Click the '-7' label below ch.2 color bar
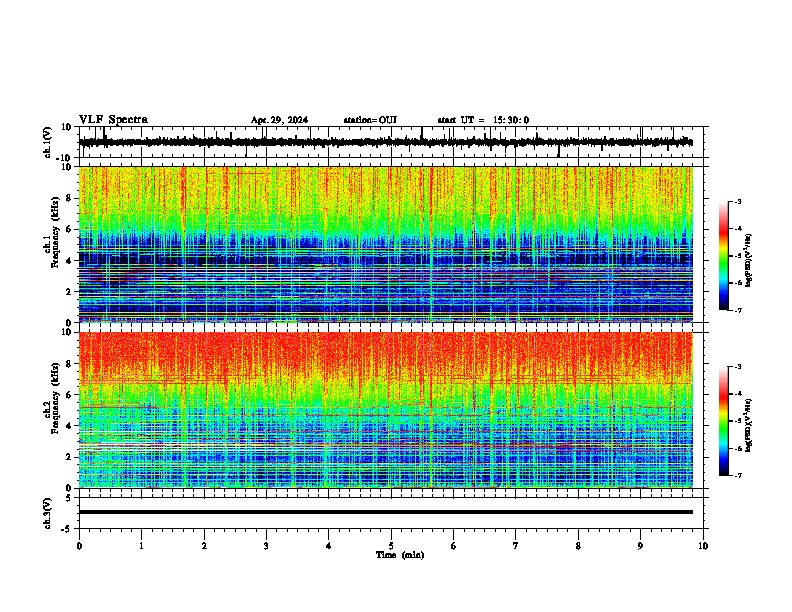 tap(738, 475)
